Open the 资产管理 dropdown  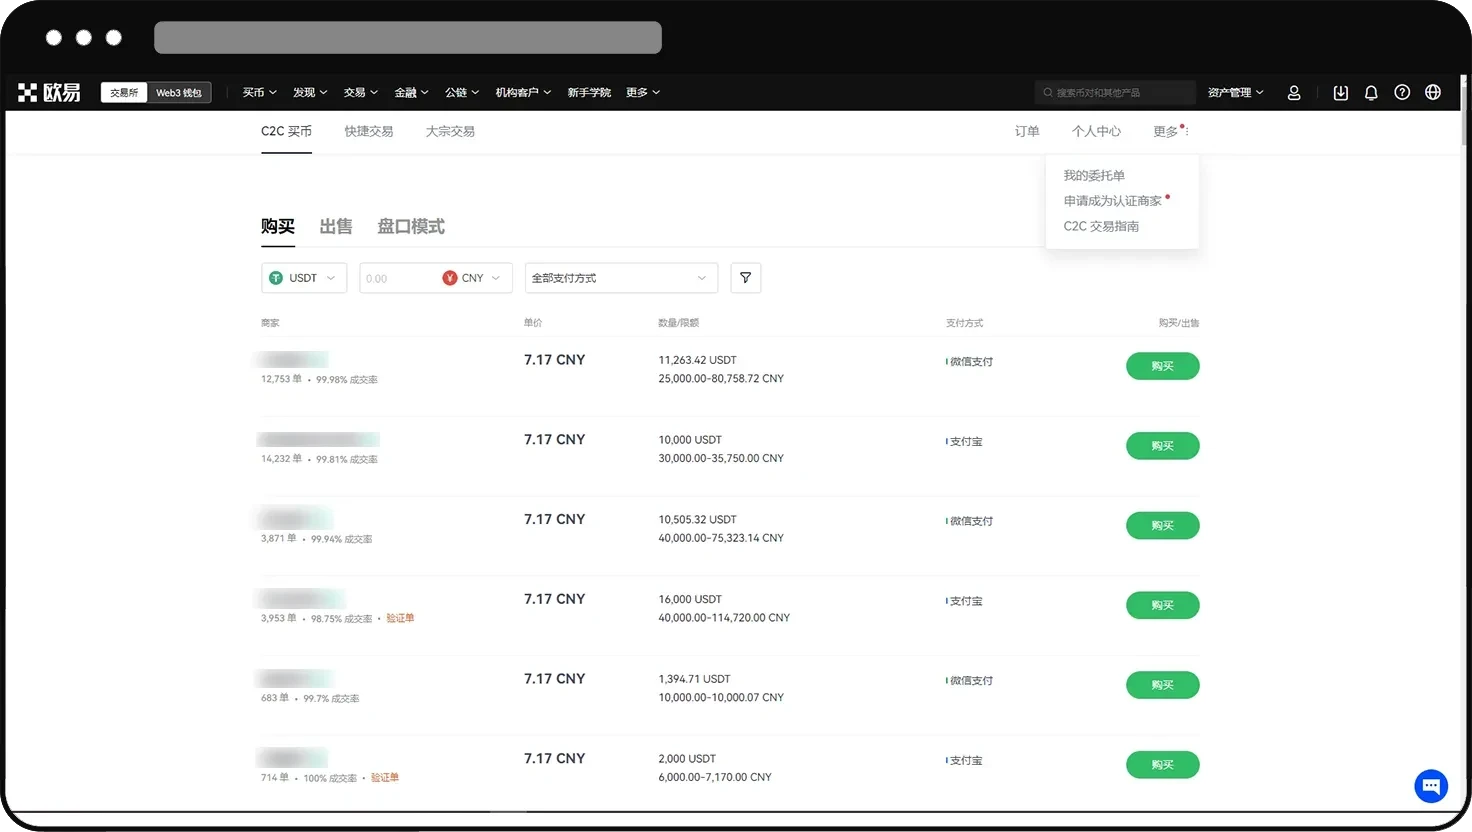pyautogui.click(x=1235, y=92)
